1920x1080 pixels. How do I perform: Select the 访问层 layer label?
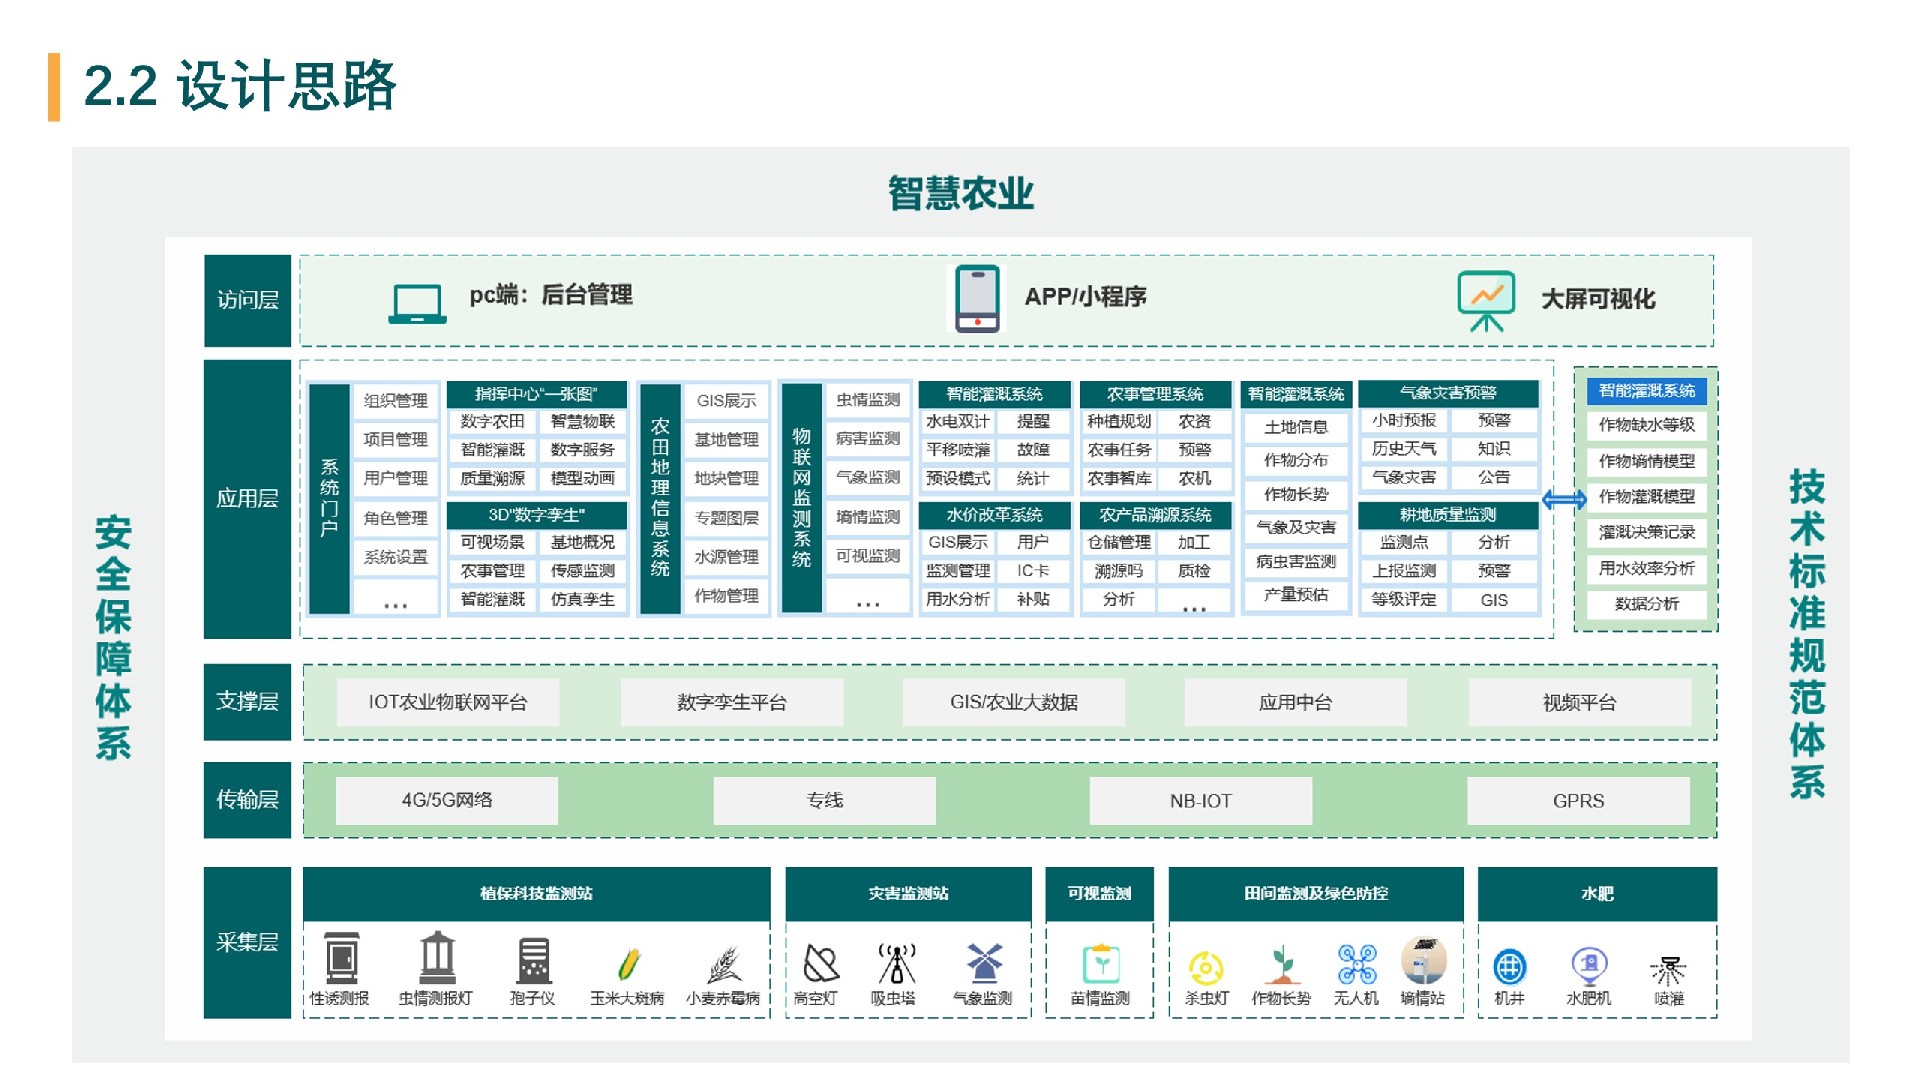247,300
